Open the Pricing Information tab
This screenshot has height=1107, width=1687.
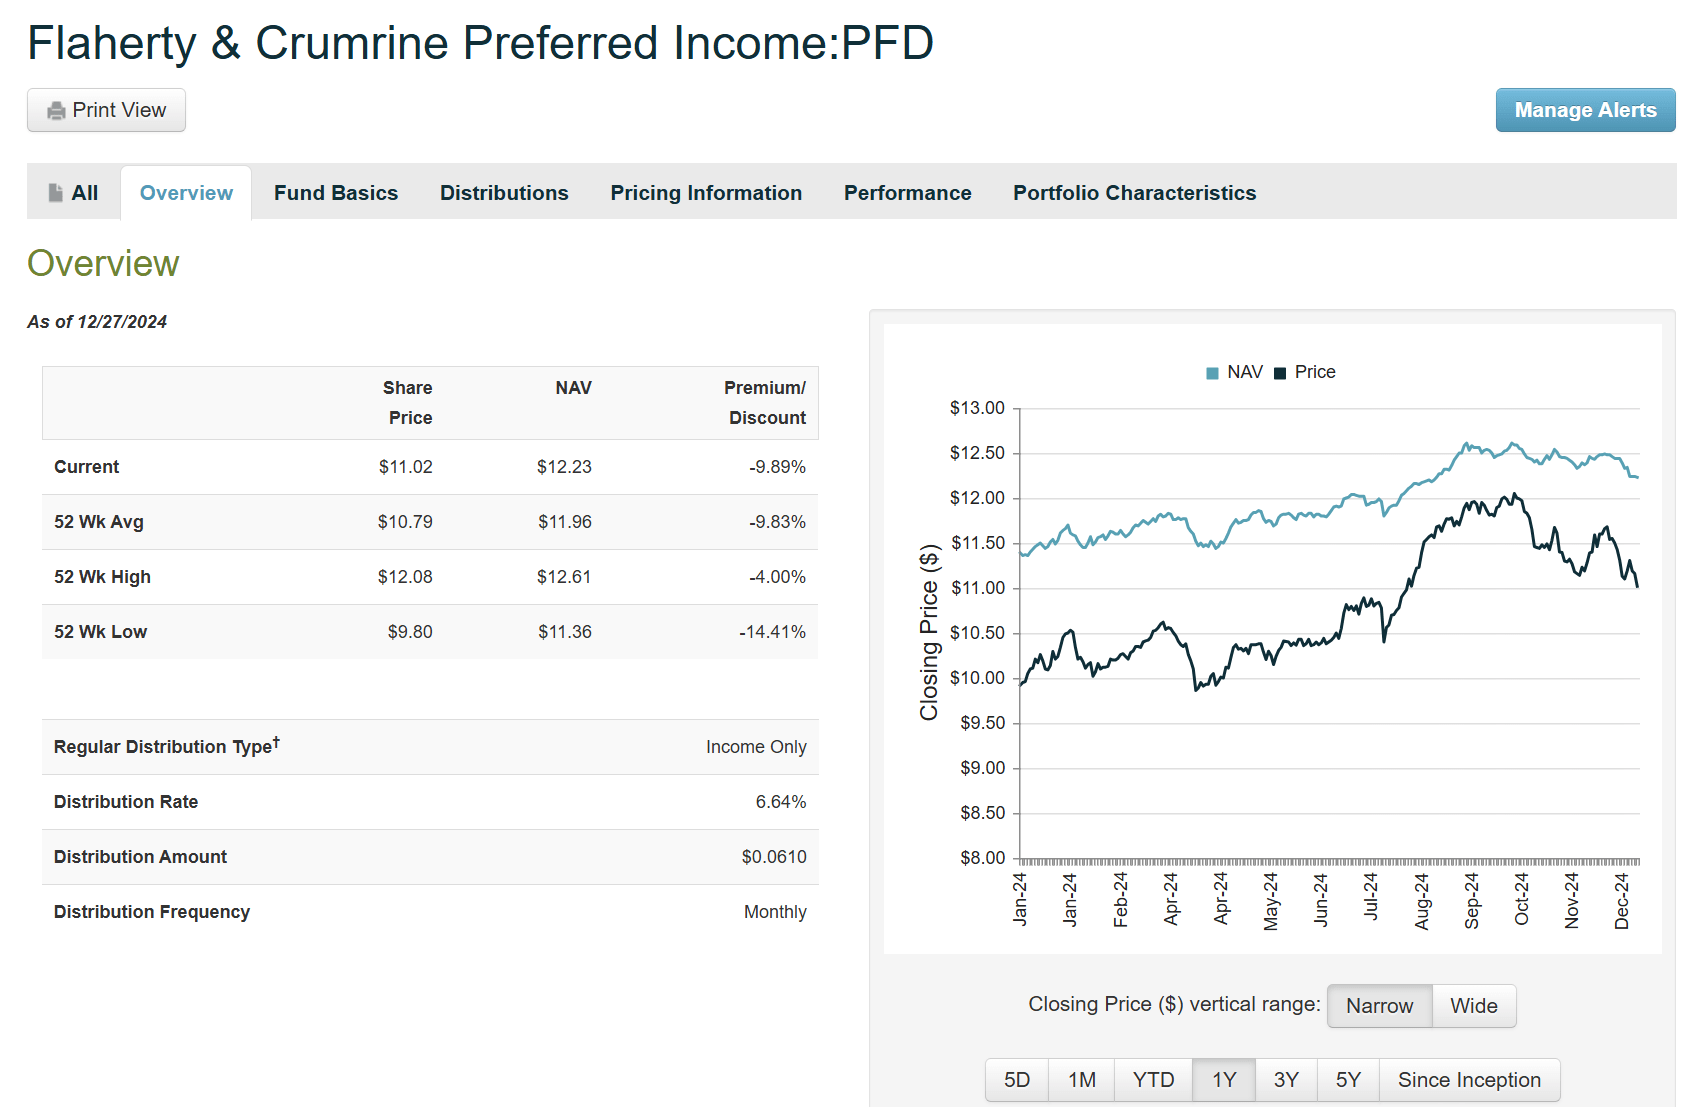(705, 192)
